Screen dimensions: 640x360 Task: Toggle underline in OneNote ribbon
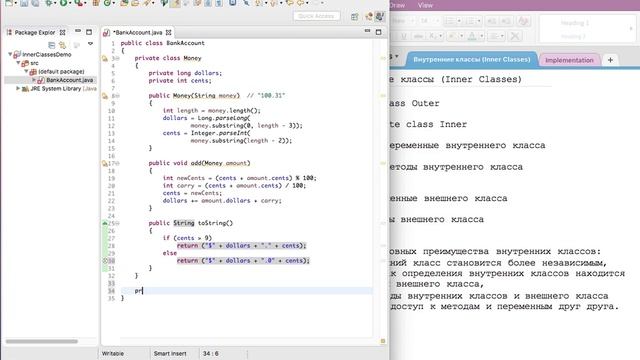pyautogui.click(x=404, y=36)
